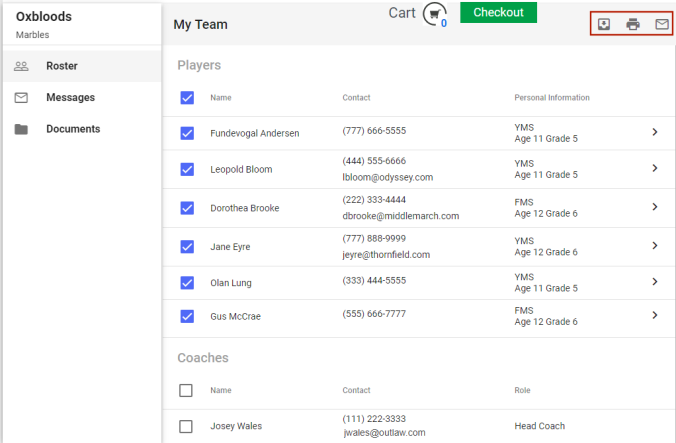Image resolution: width=676 pixels, height=443 pixels.
Task: Check the Josey Wales coach checkbox
Action: pos(186,426)
